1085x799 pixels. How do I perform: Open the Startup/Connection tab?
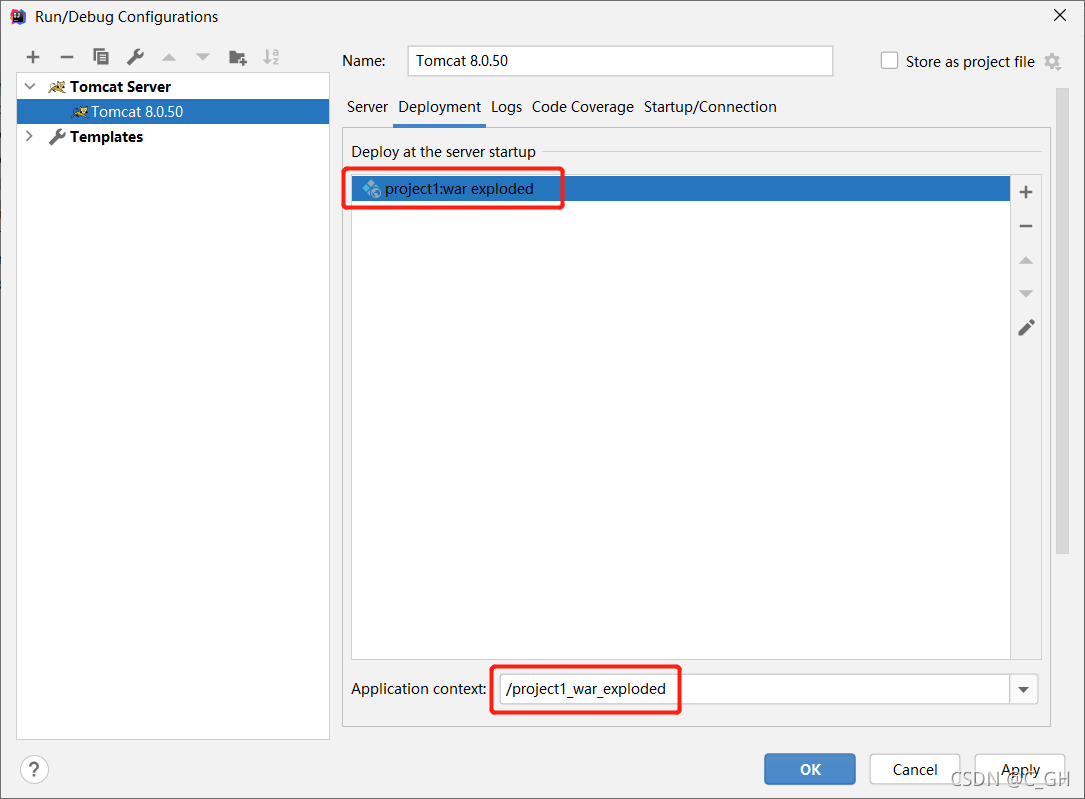coord(710,107)
